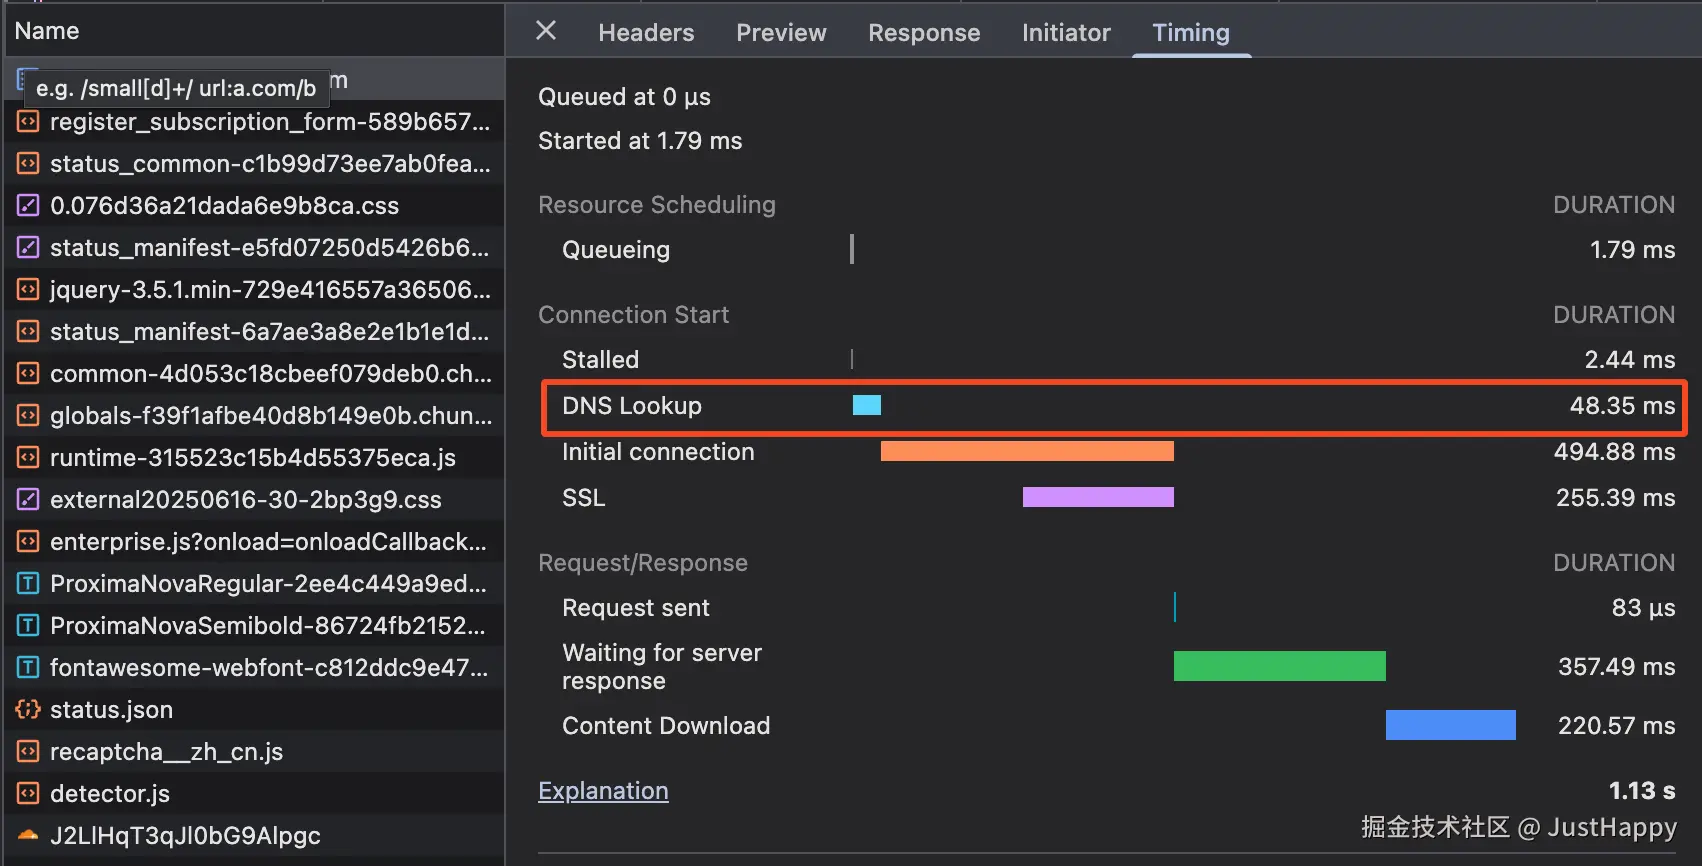The image size is (1702, 866).
Task: Select the runtime-315523c15b4d55375eca.js request
Action: pos(253,458)
